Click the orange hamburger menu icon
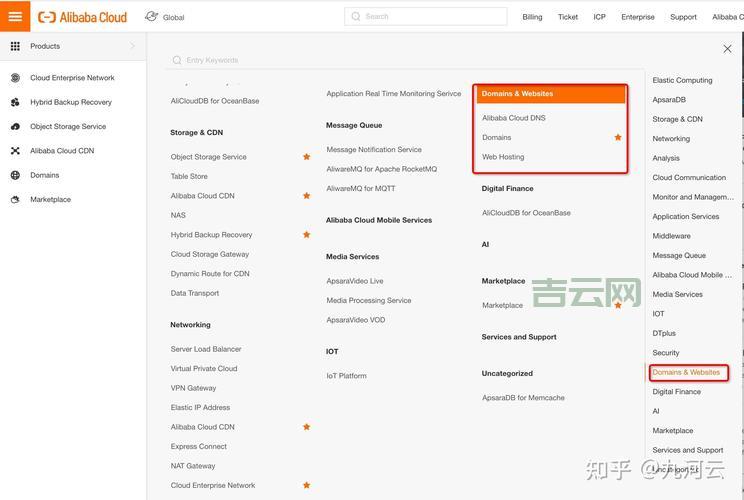Viewport: 744px width, 500px height. (15, 16)
